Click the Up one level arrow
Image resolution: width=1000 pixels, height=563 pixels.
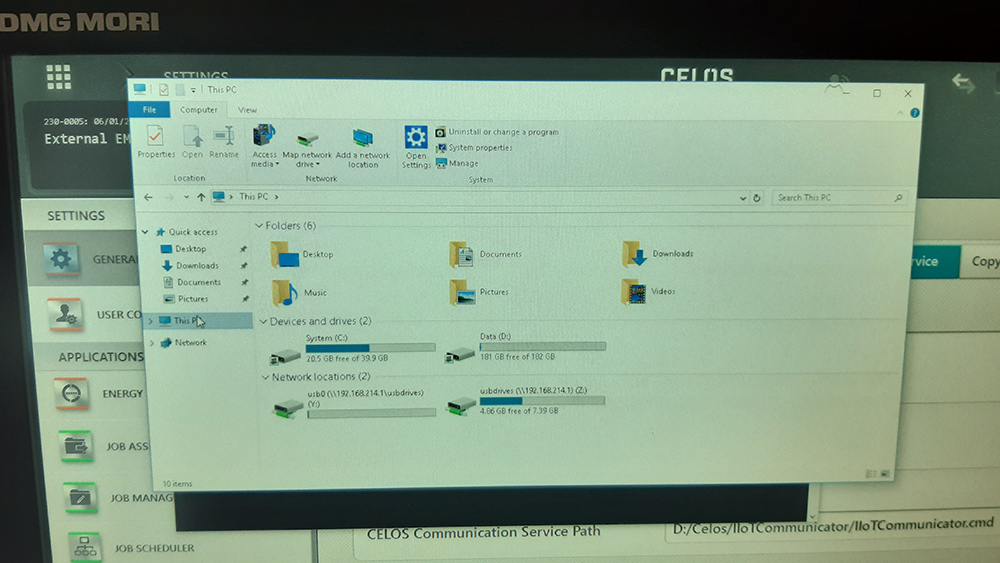201,197
